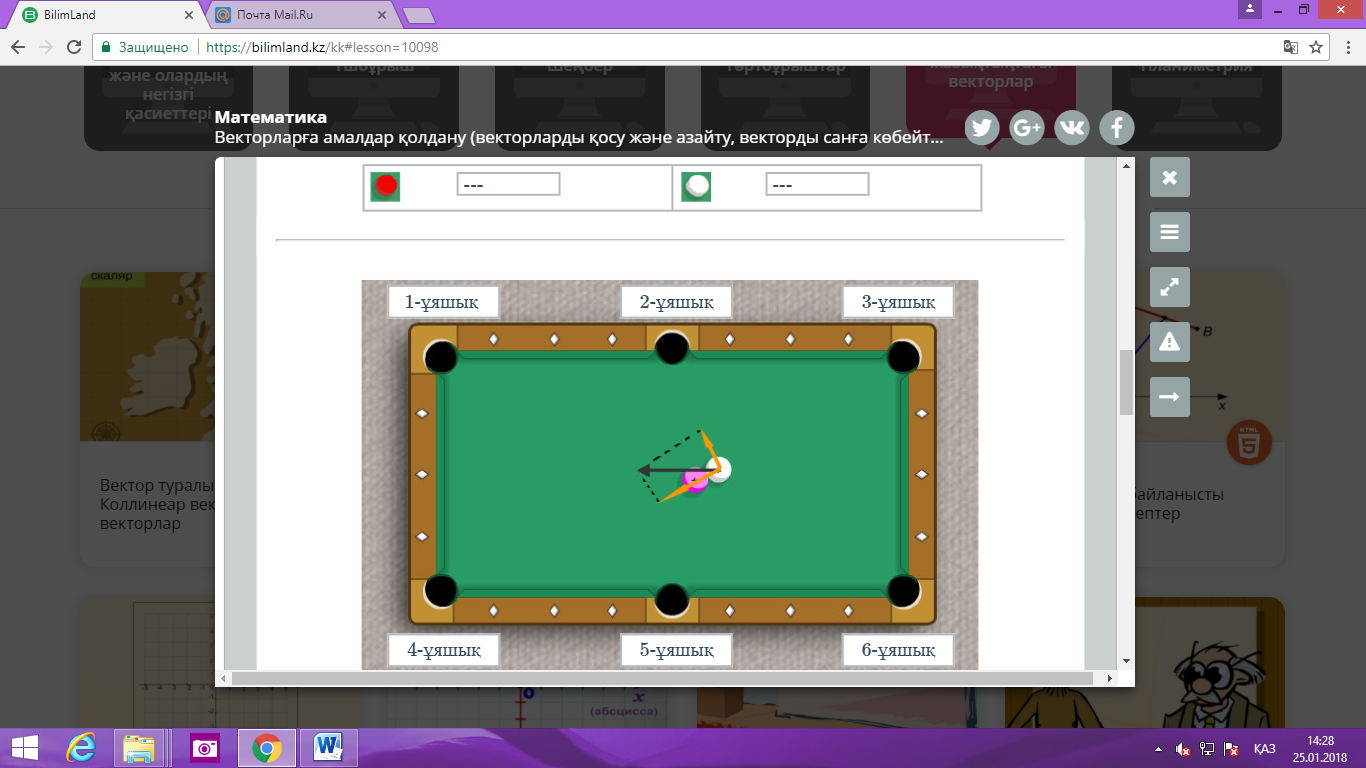Open the camera app on the taskbar
The height and width of the screenshot is (768, 1366).
pyautogui.click(x=205, y=748)
